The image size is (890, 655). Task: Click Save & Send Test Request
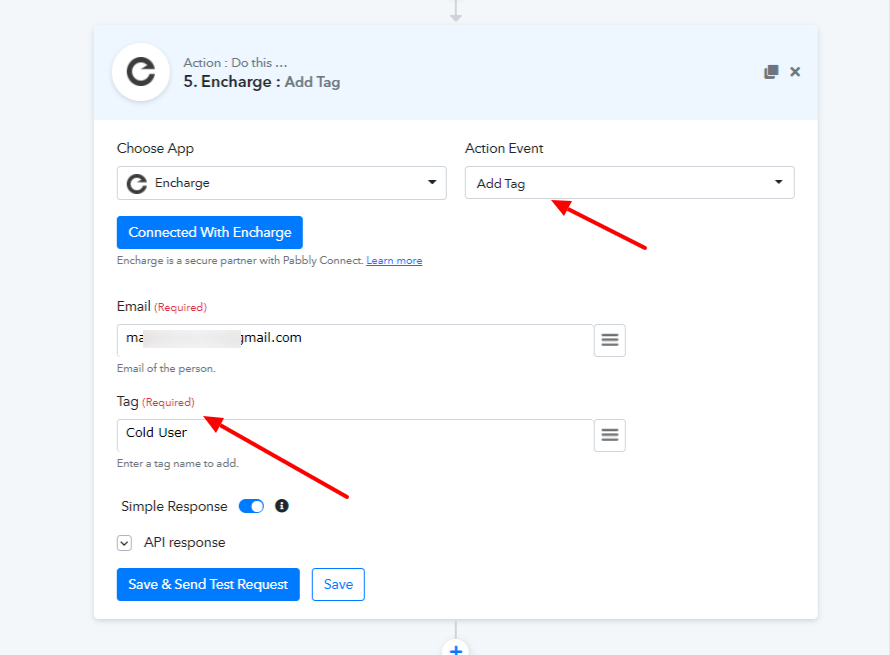click(x=208, y=584)
